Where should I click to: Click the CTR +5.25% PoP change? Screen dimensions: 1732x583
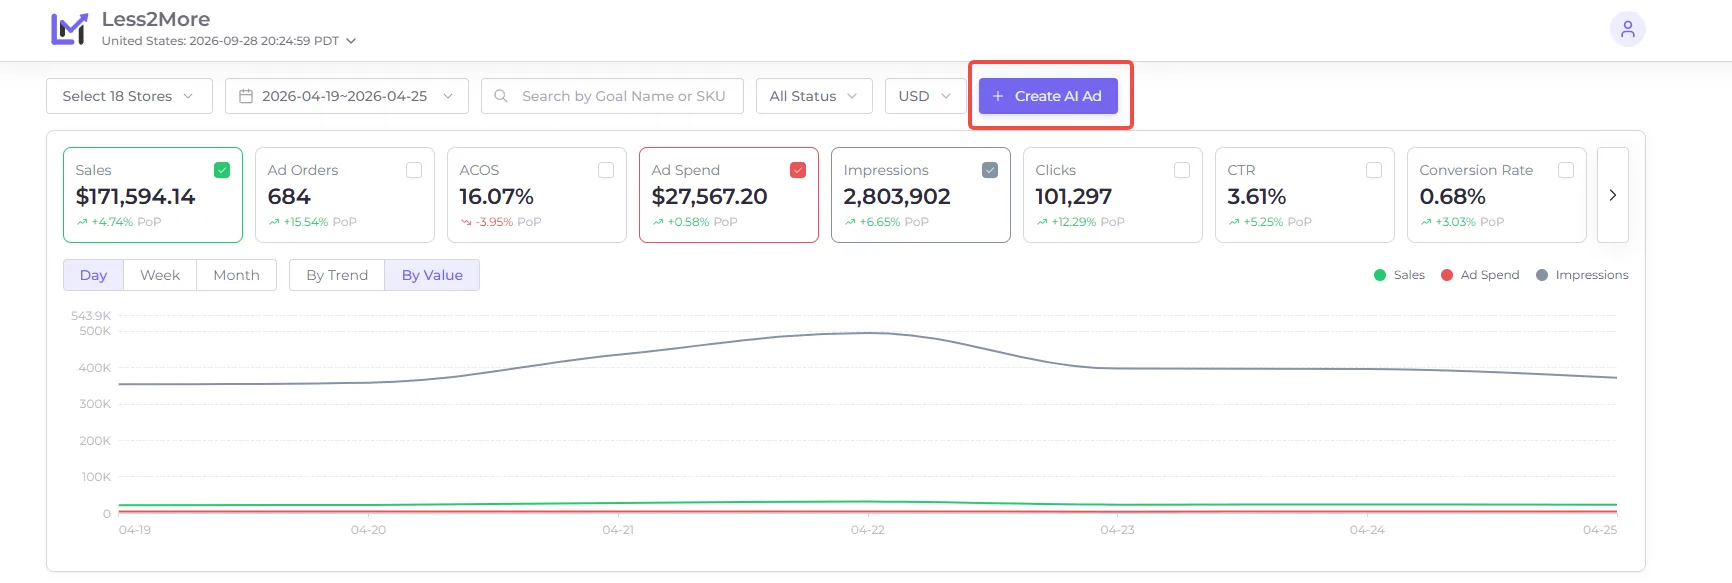click(x=1270, y=222)
